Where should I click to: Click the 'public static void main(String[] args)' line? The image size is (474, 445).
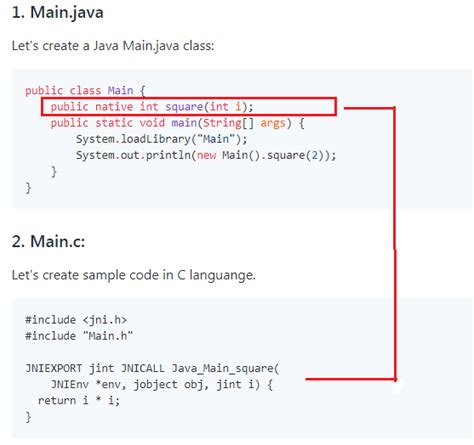(x=177, y=123)
